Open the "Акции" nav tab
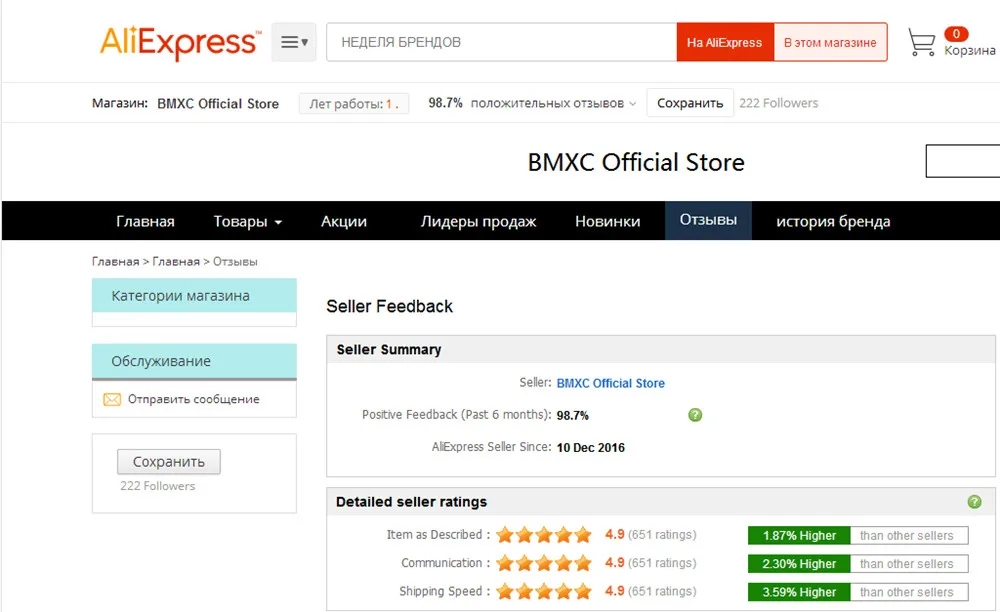Image resolution: width=1000 pixels, height=612 pixels. 344,221
